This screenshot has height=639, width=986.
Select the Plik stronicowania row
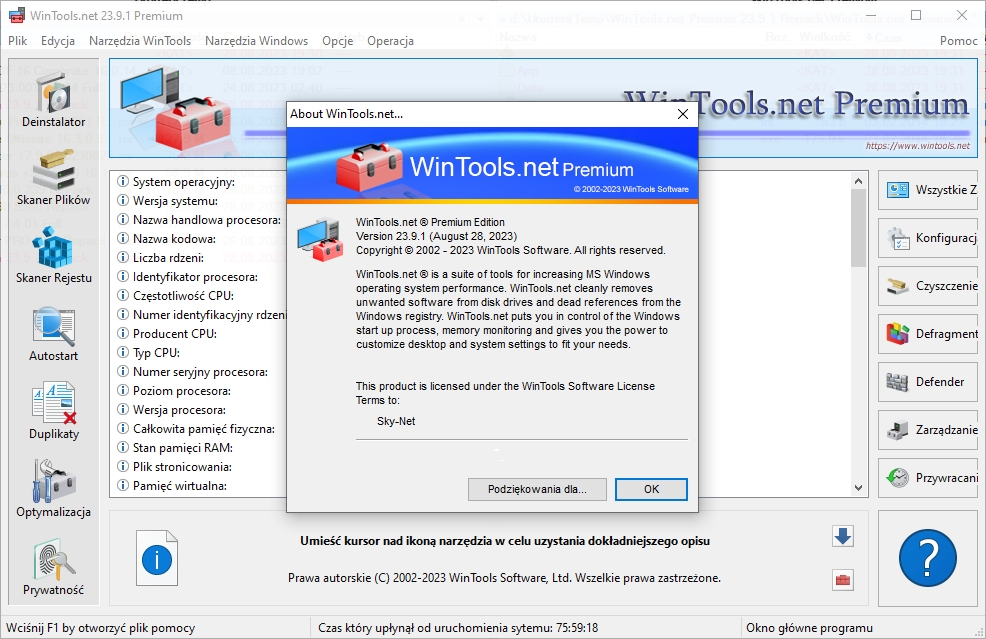pos(175,467)
